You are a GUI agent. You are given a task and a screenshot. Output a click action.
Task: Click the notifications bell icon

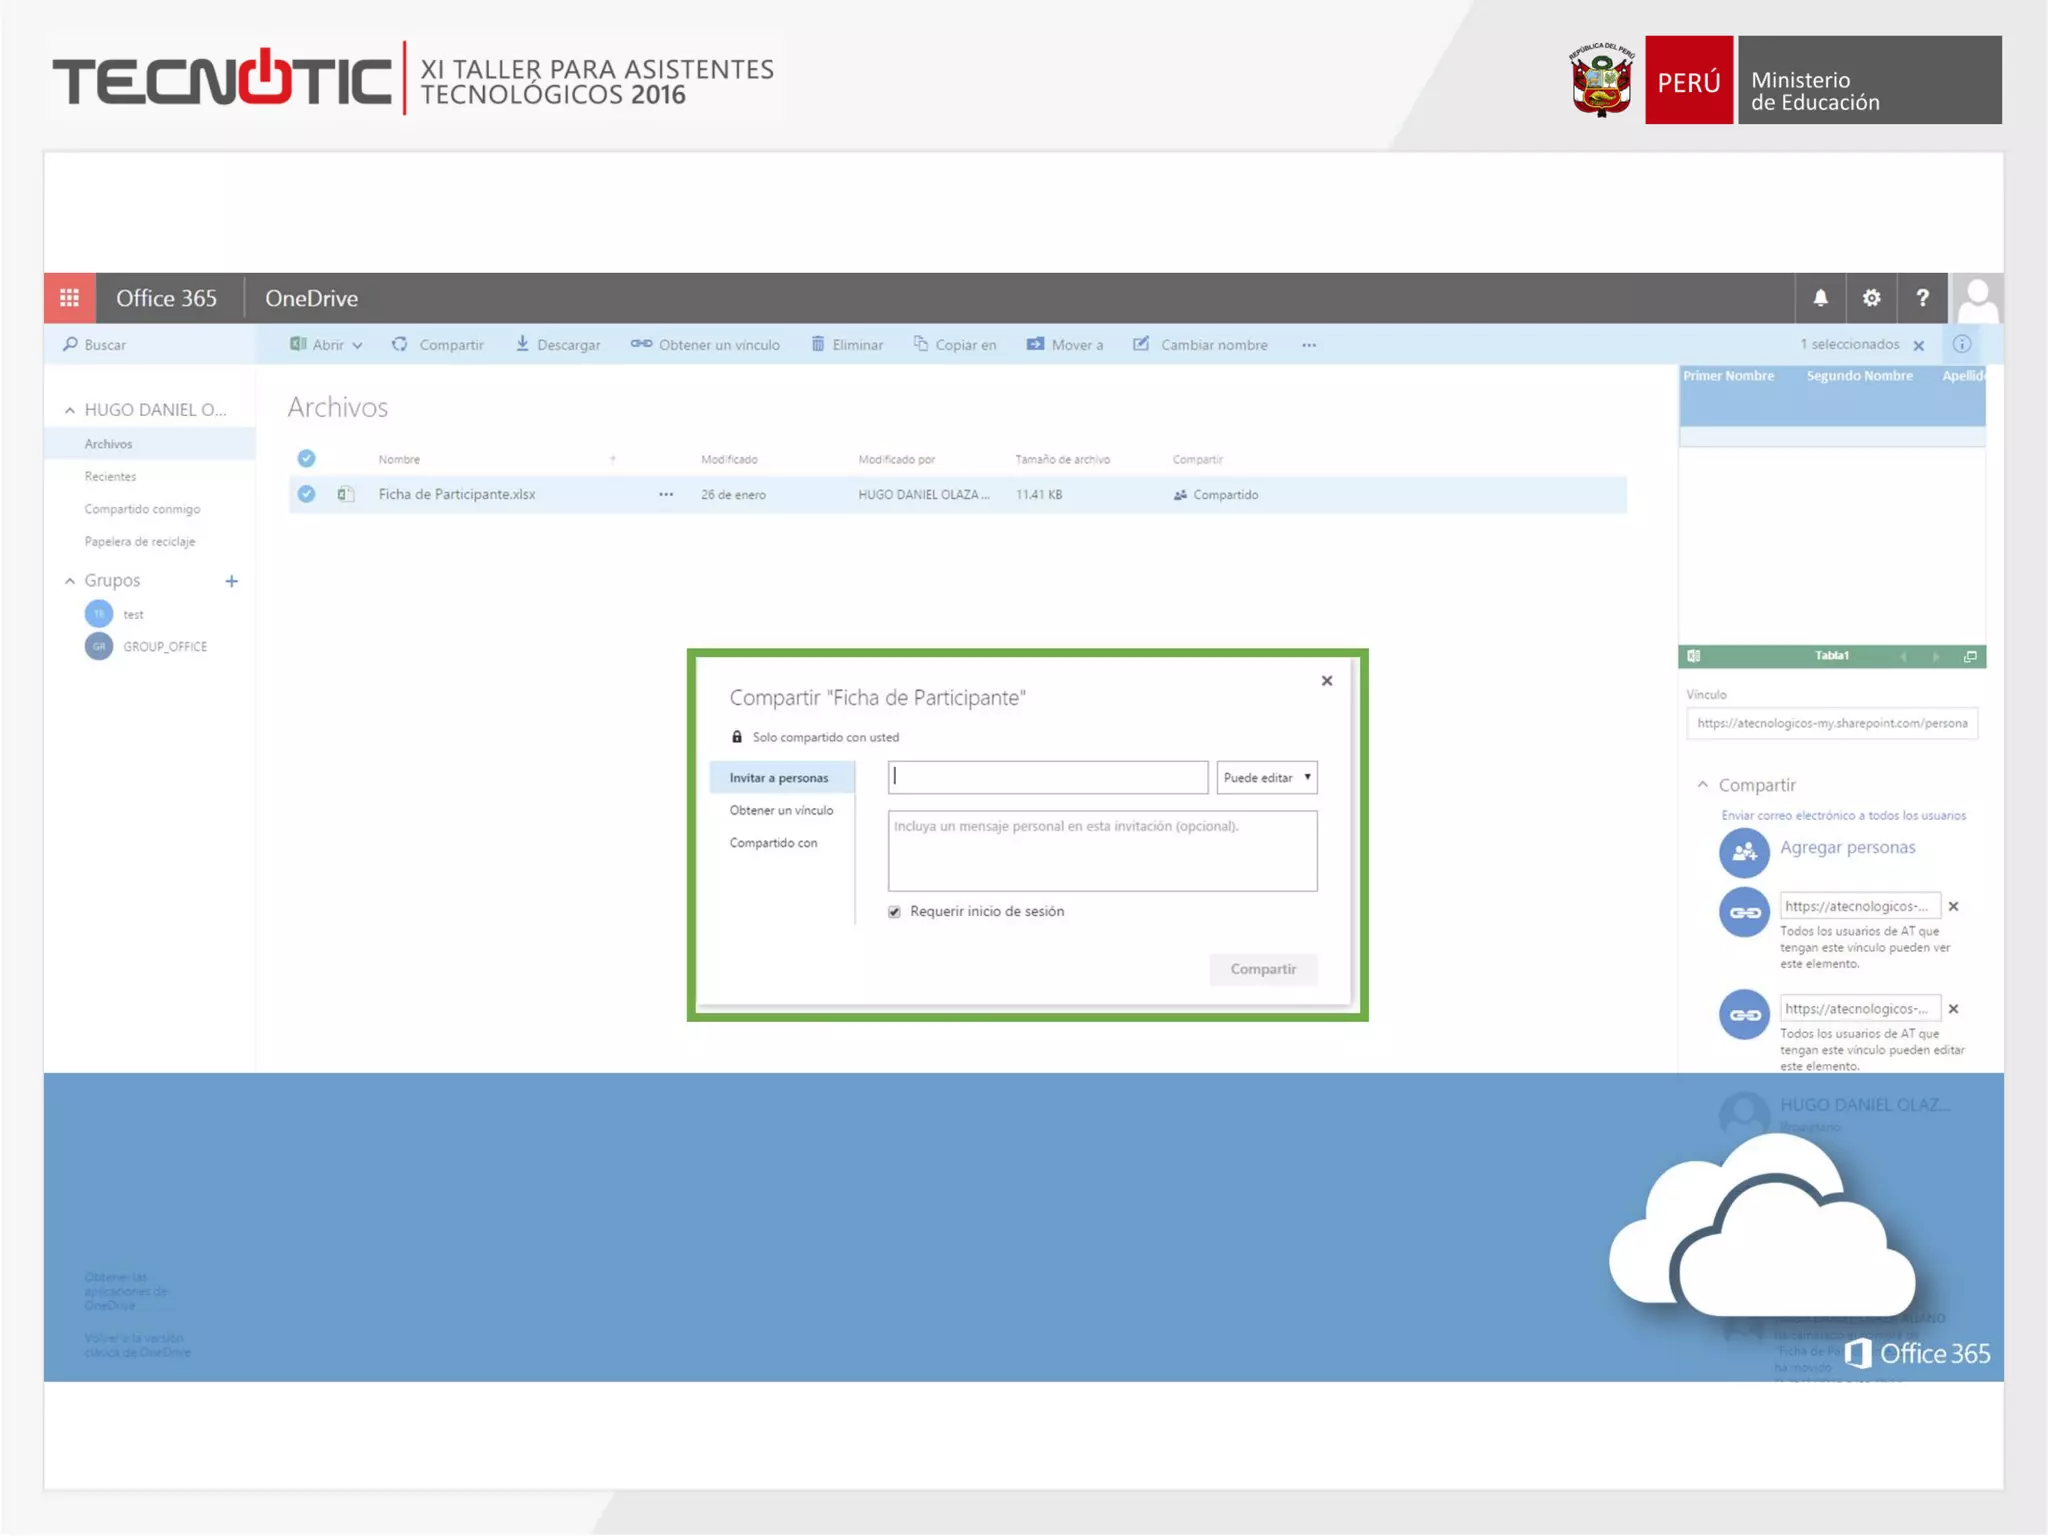1820,298
